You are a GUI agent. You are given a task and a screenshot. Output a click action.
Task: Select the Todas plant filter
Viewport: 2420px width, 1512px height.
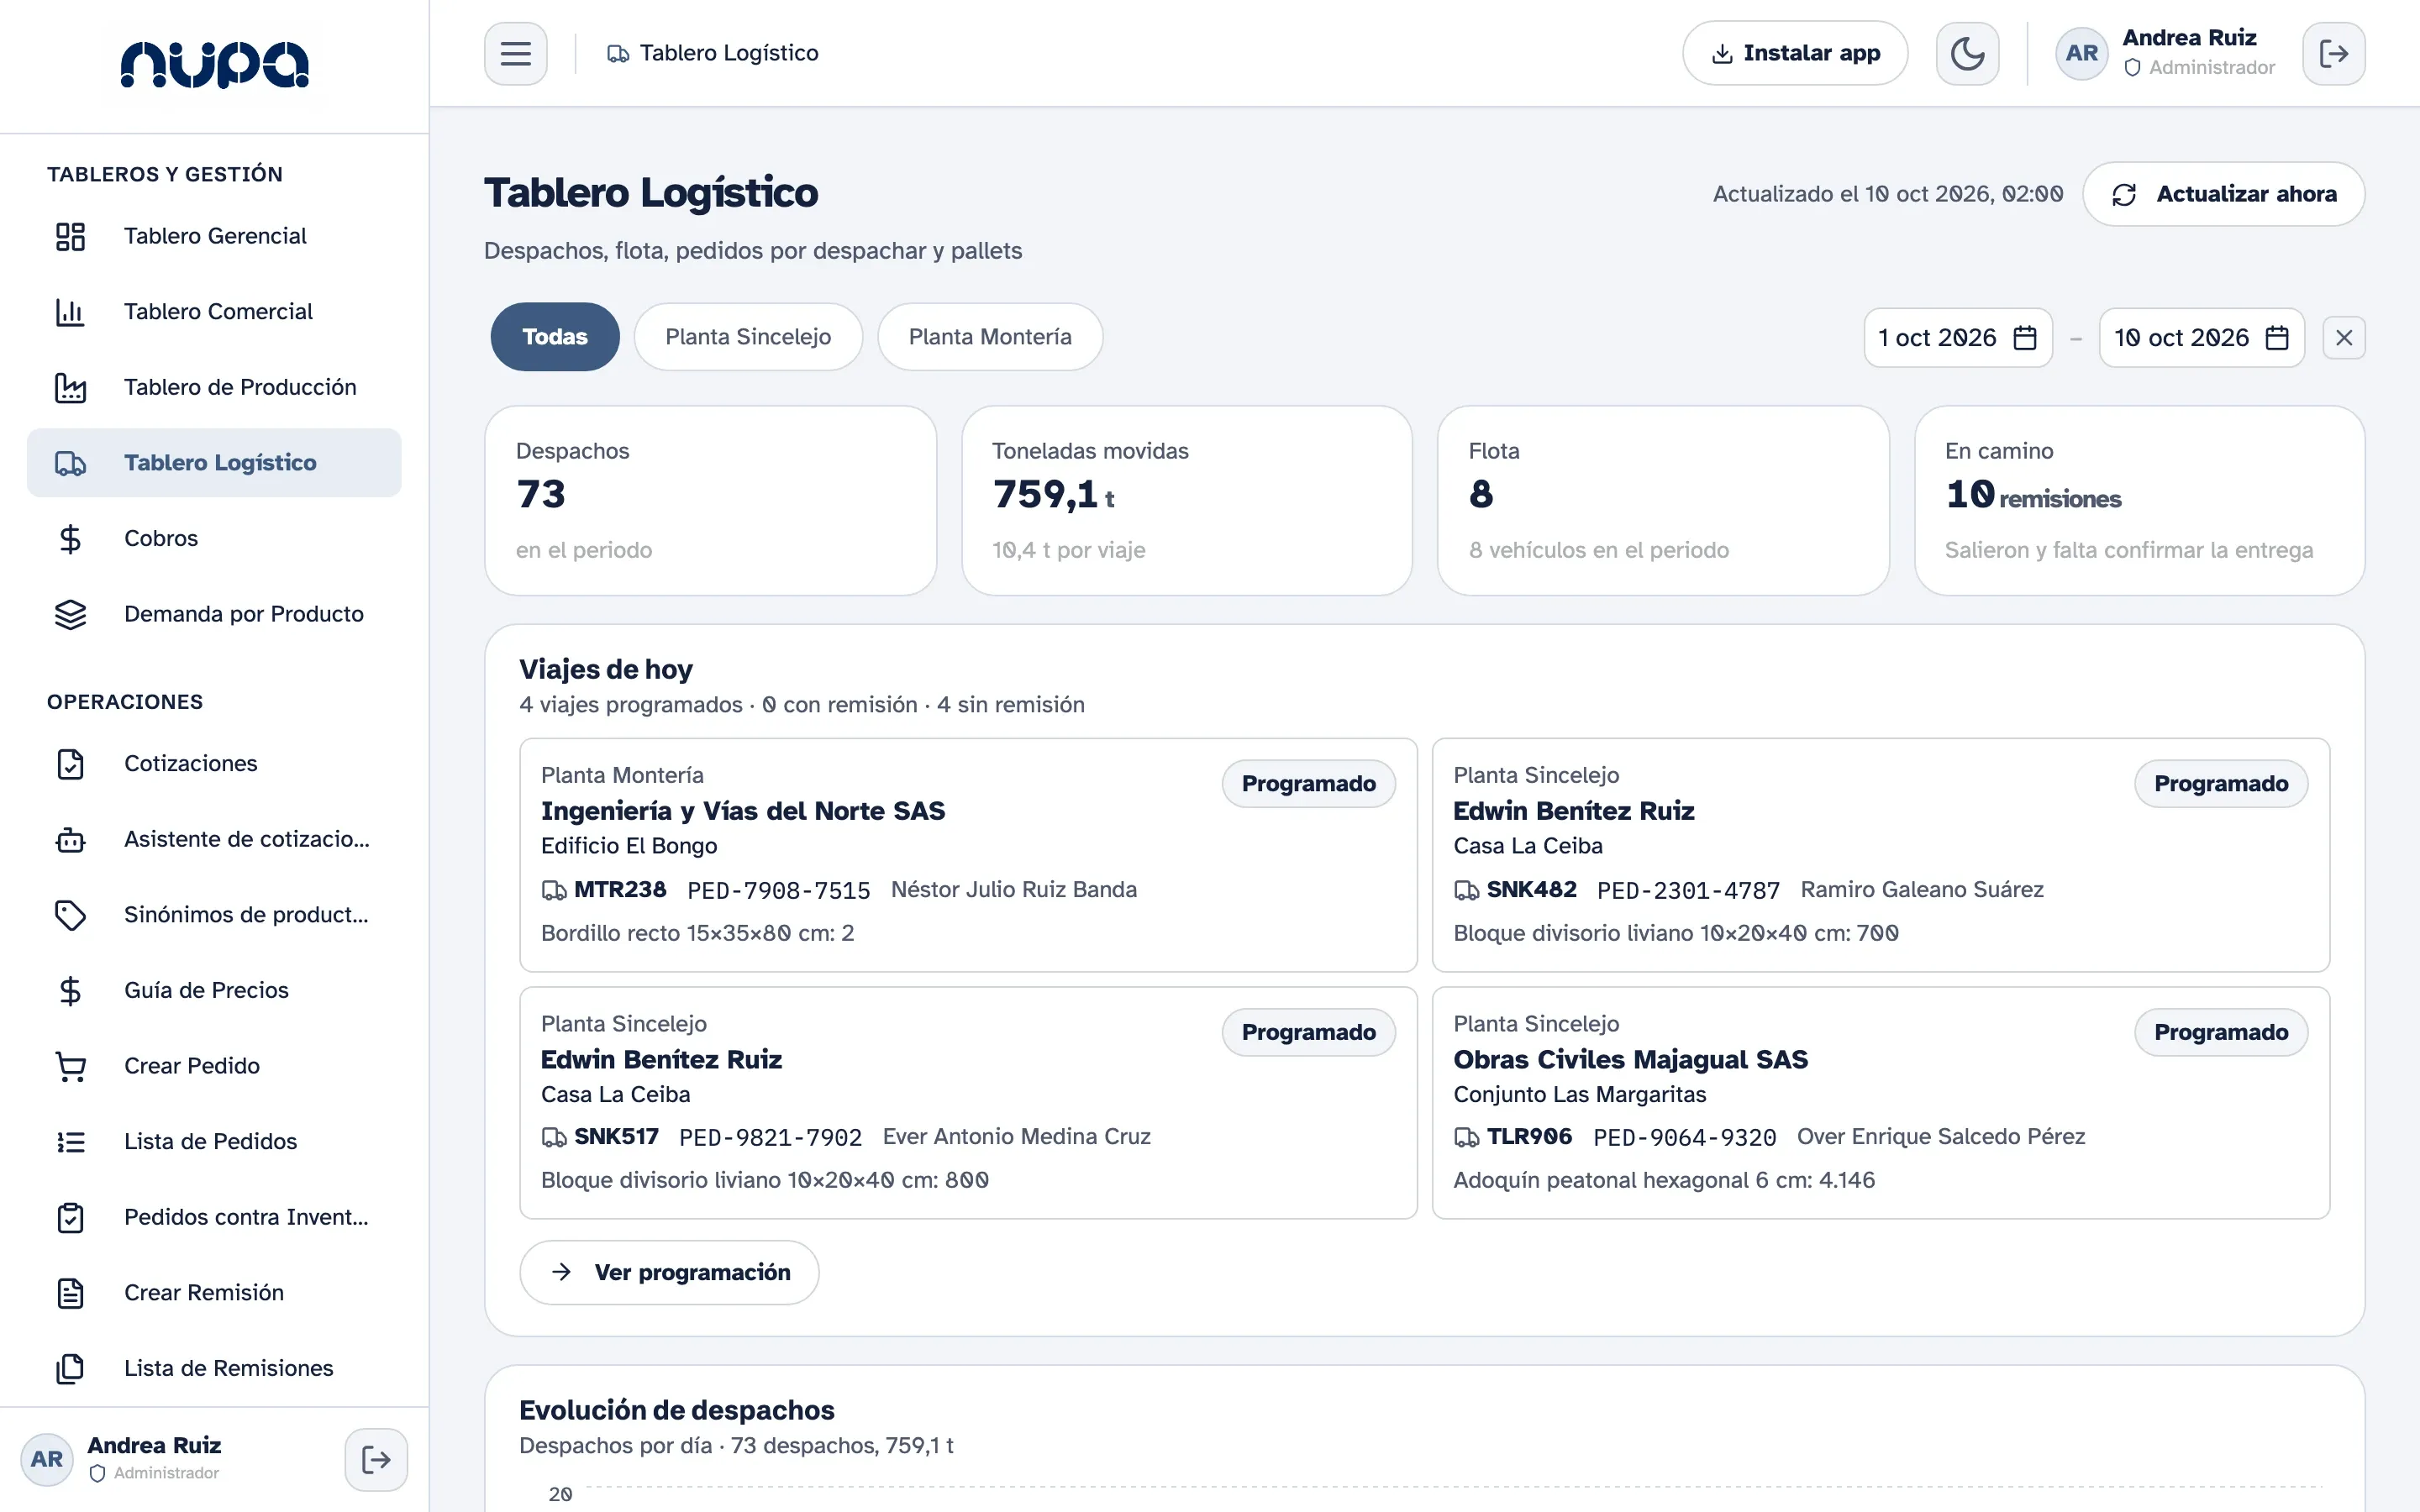pos(555,337)
